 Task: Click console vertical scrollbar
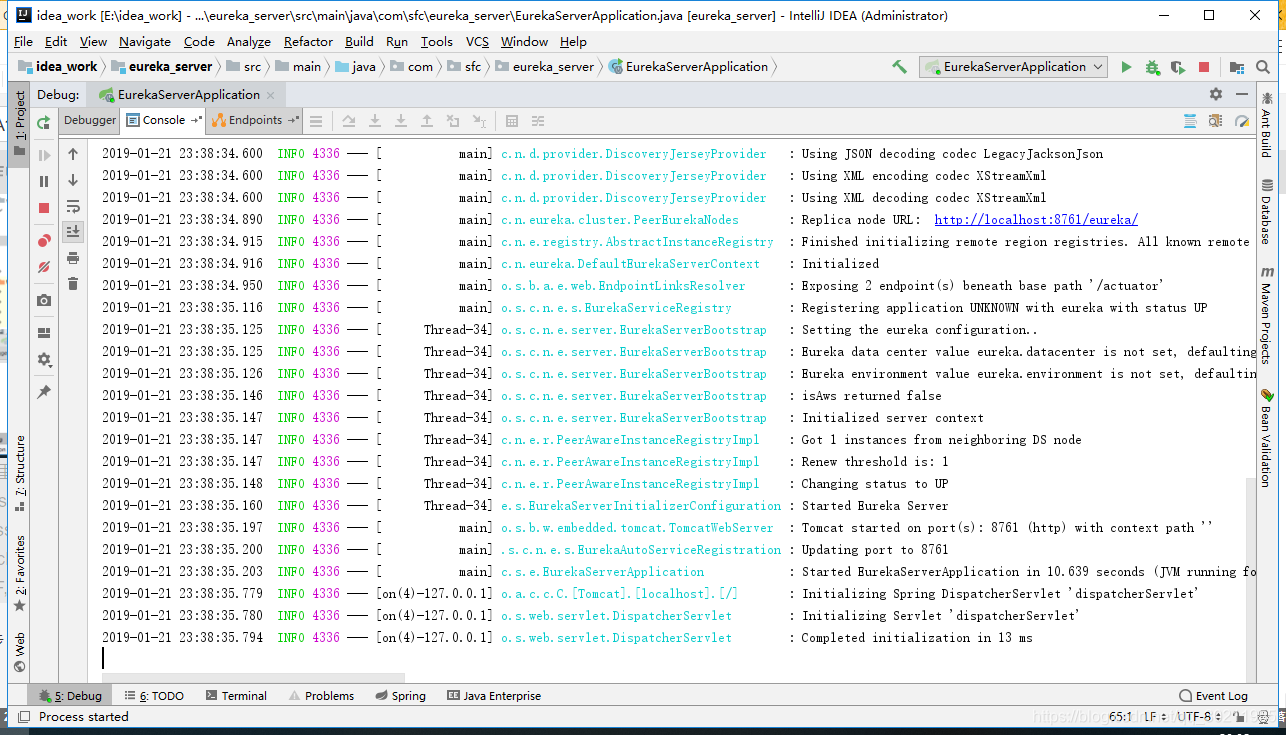click(x=1250, y=579)
